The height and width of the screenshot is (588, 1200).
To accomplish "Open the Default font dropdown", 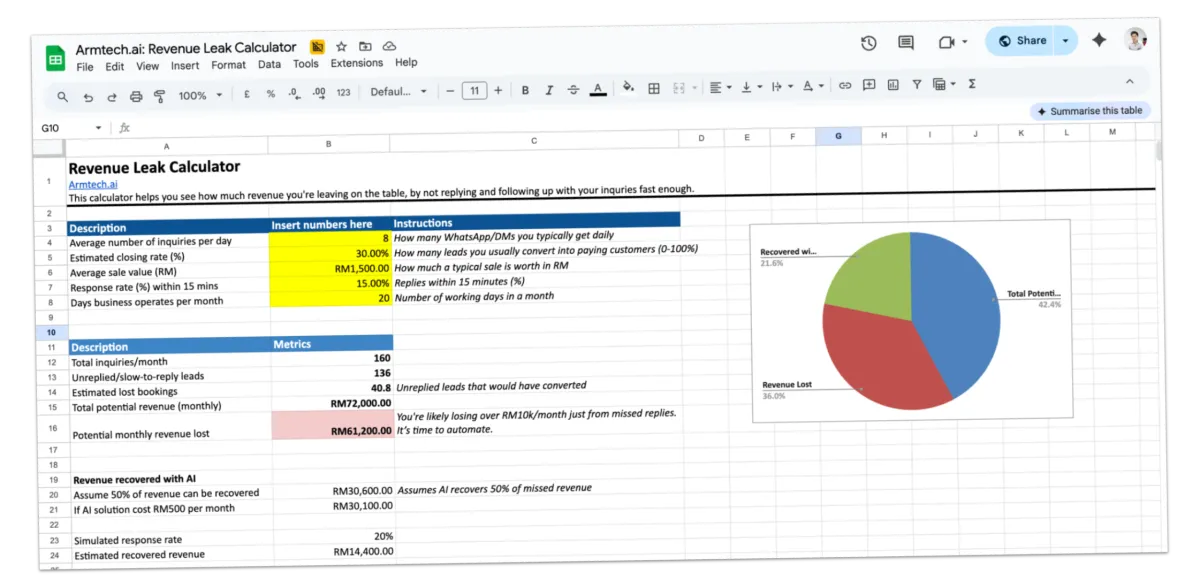I will coord(398,92).
